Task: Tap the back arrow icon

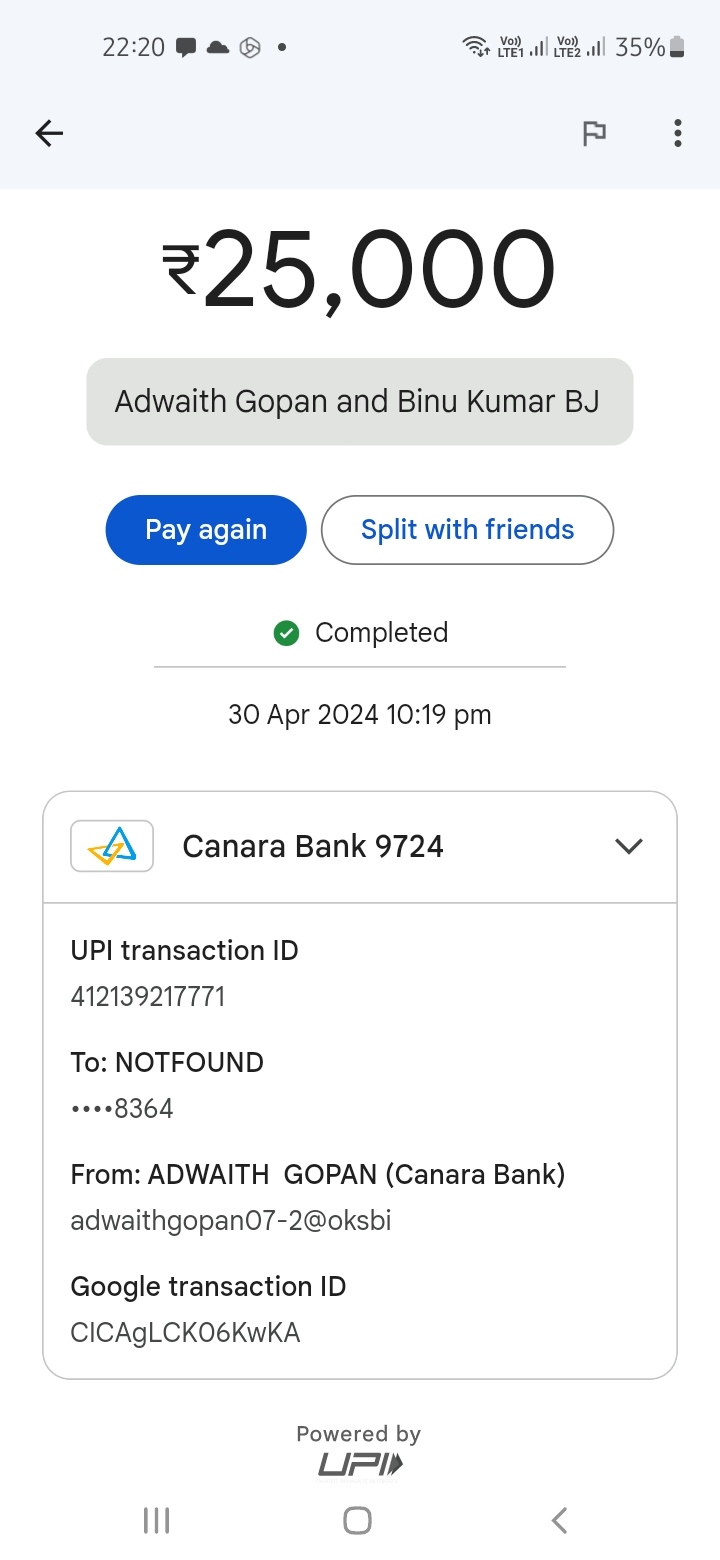Action: pyautogui.click(x=49, y=133)
